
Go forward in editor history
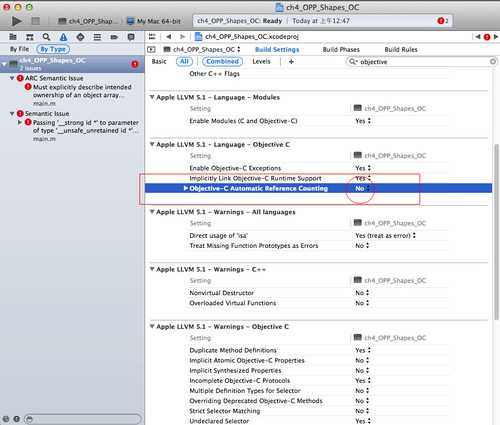(182, 37)
